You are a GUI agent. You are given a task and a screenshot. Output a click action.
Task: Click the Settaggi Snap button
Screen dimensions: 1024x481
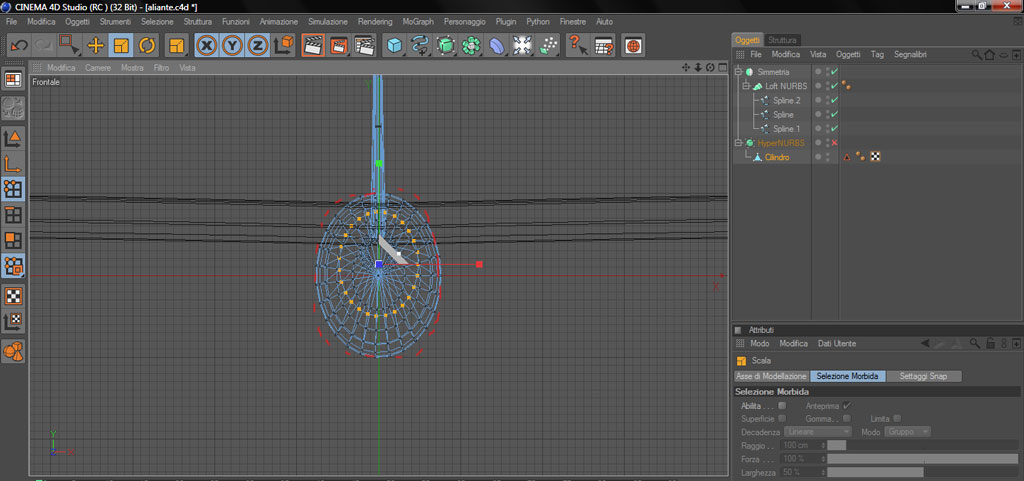pyautogui.click(x=924, y=376)
